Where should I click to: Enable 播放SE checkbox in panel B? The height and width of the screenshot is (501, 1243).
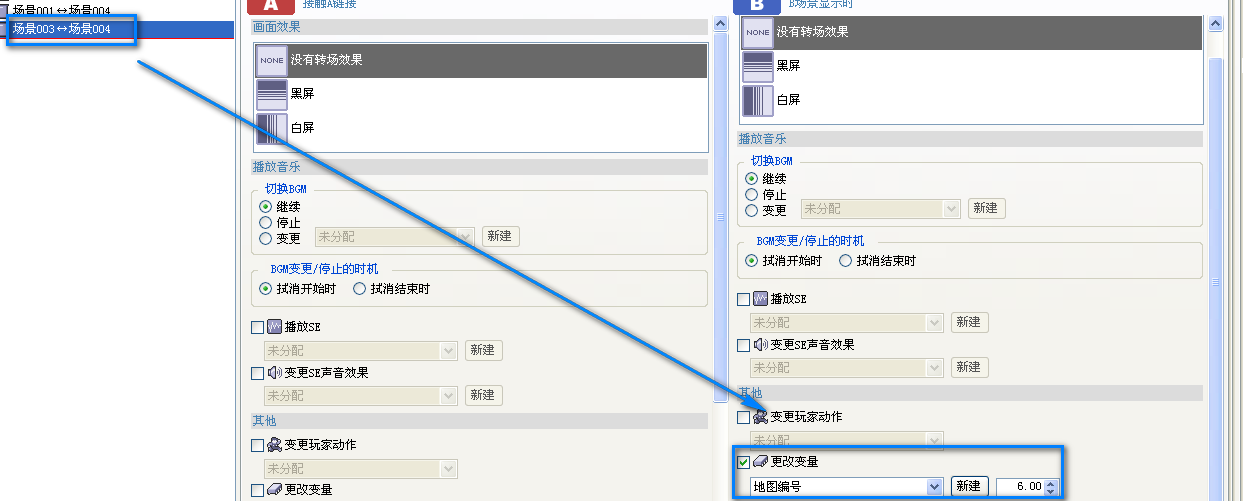743,299
